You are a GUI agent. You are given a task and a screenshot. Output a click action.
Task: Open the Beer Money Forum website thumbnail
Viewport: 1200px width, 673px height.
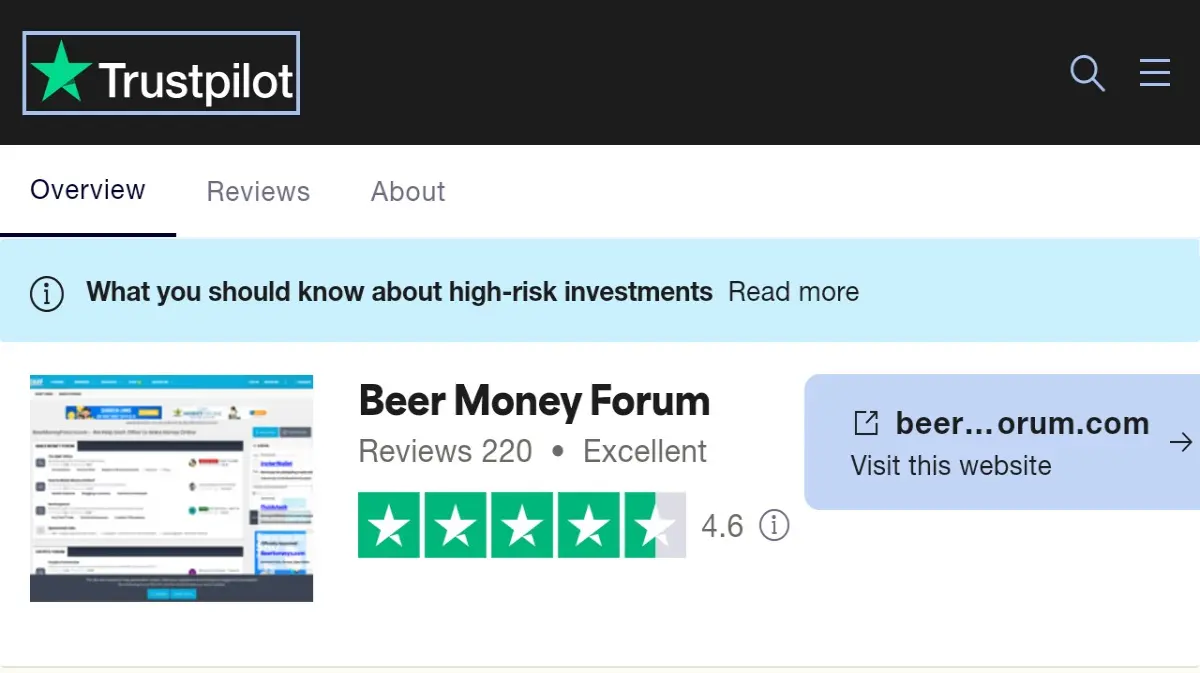(x=171, y=488)
